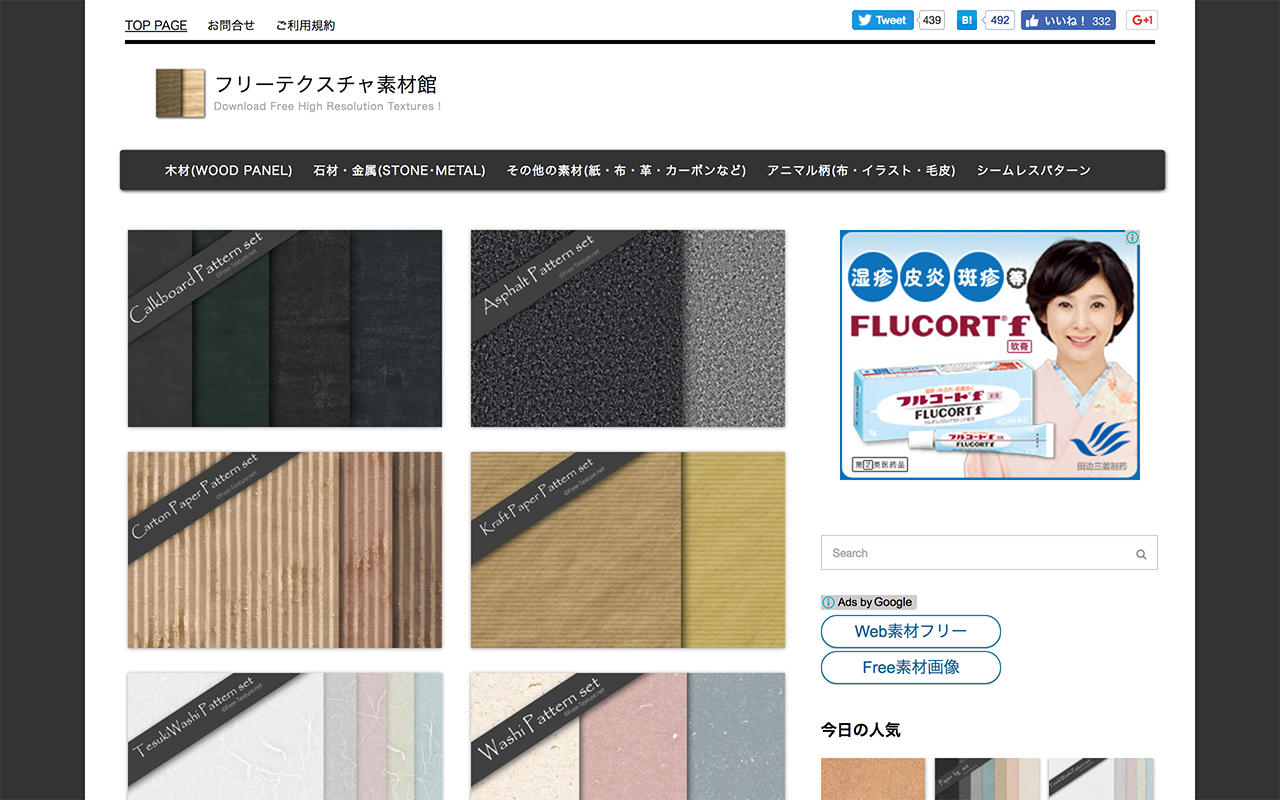This screenshot has width=1280, height=800.
Task: Open the dark paper set popular thumbnail
Action: pyautogui.click(x=988, y=779)
